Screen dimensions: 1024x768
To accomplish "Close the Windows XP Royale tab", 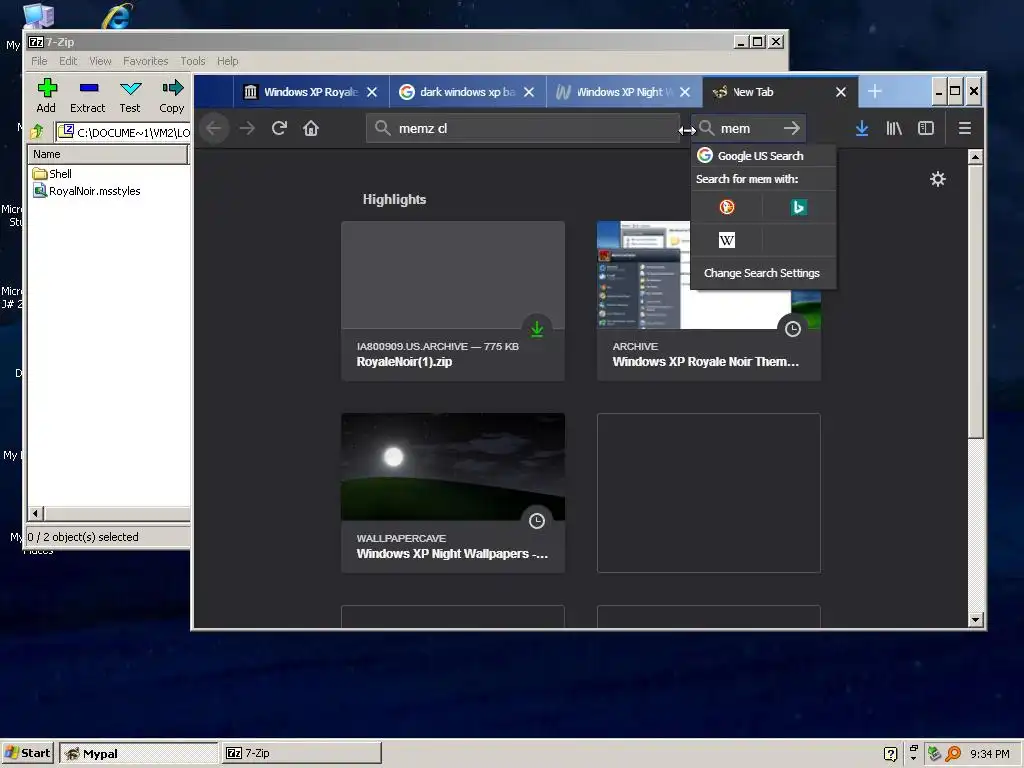I will [372, 92].
